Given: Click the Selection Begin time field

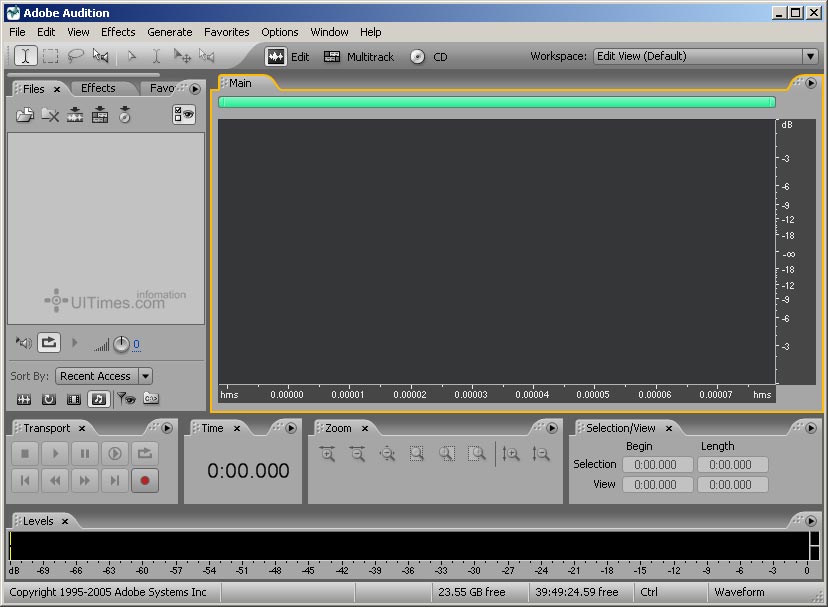Looking at the screenshot, I should (x=657, y=464).
